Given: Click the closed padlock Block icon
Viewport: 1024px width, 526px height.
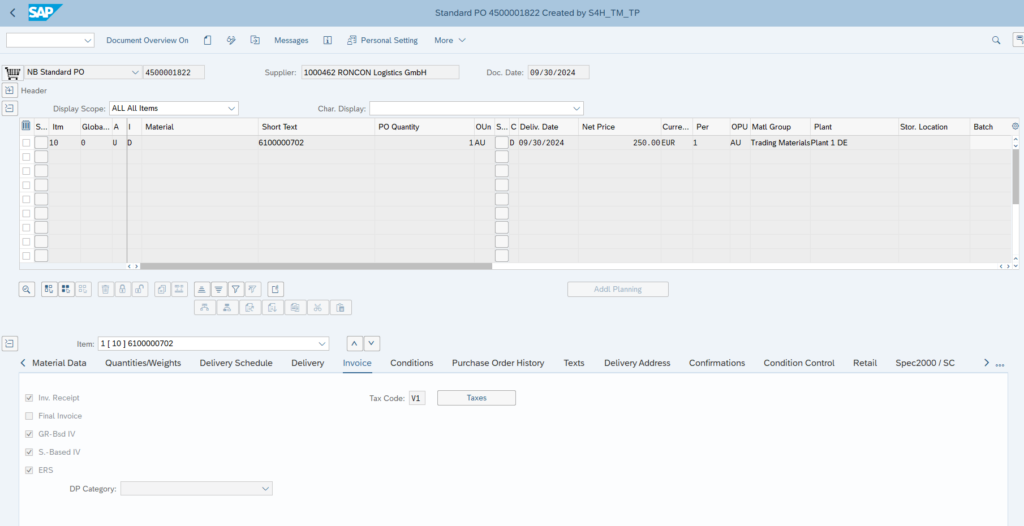Looking at the screenshot, I should (x=123, y=289).
